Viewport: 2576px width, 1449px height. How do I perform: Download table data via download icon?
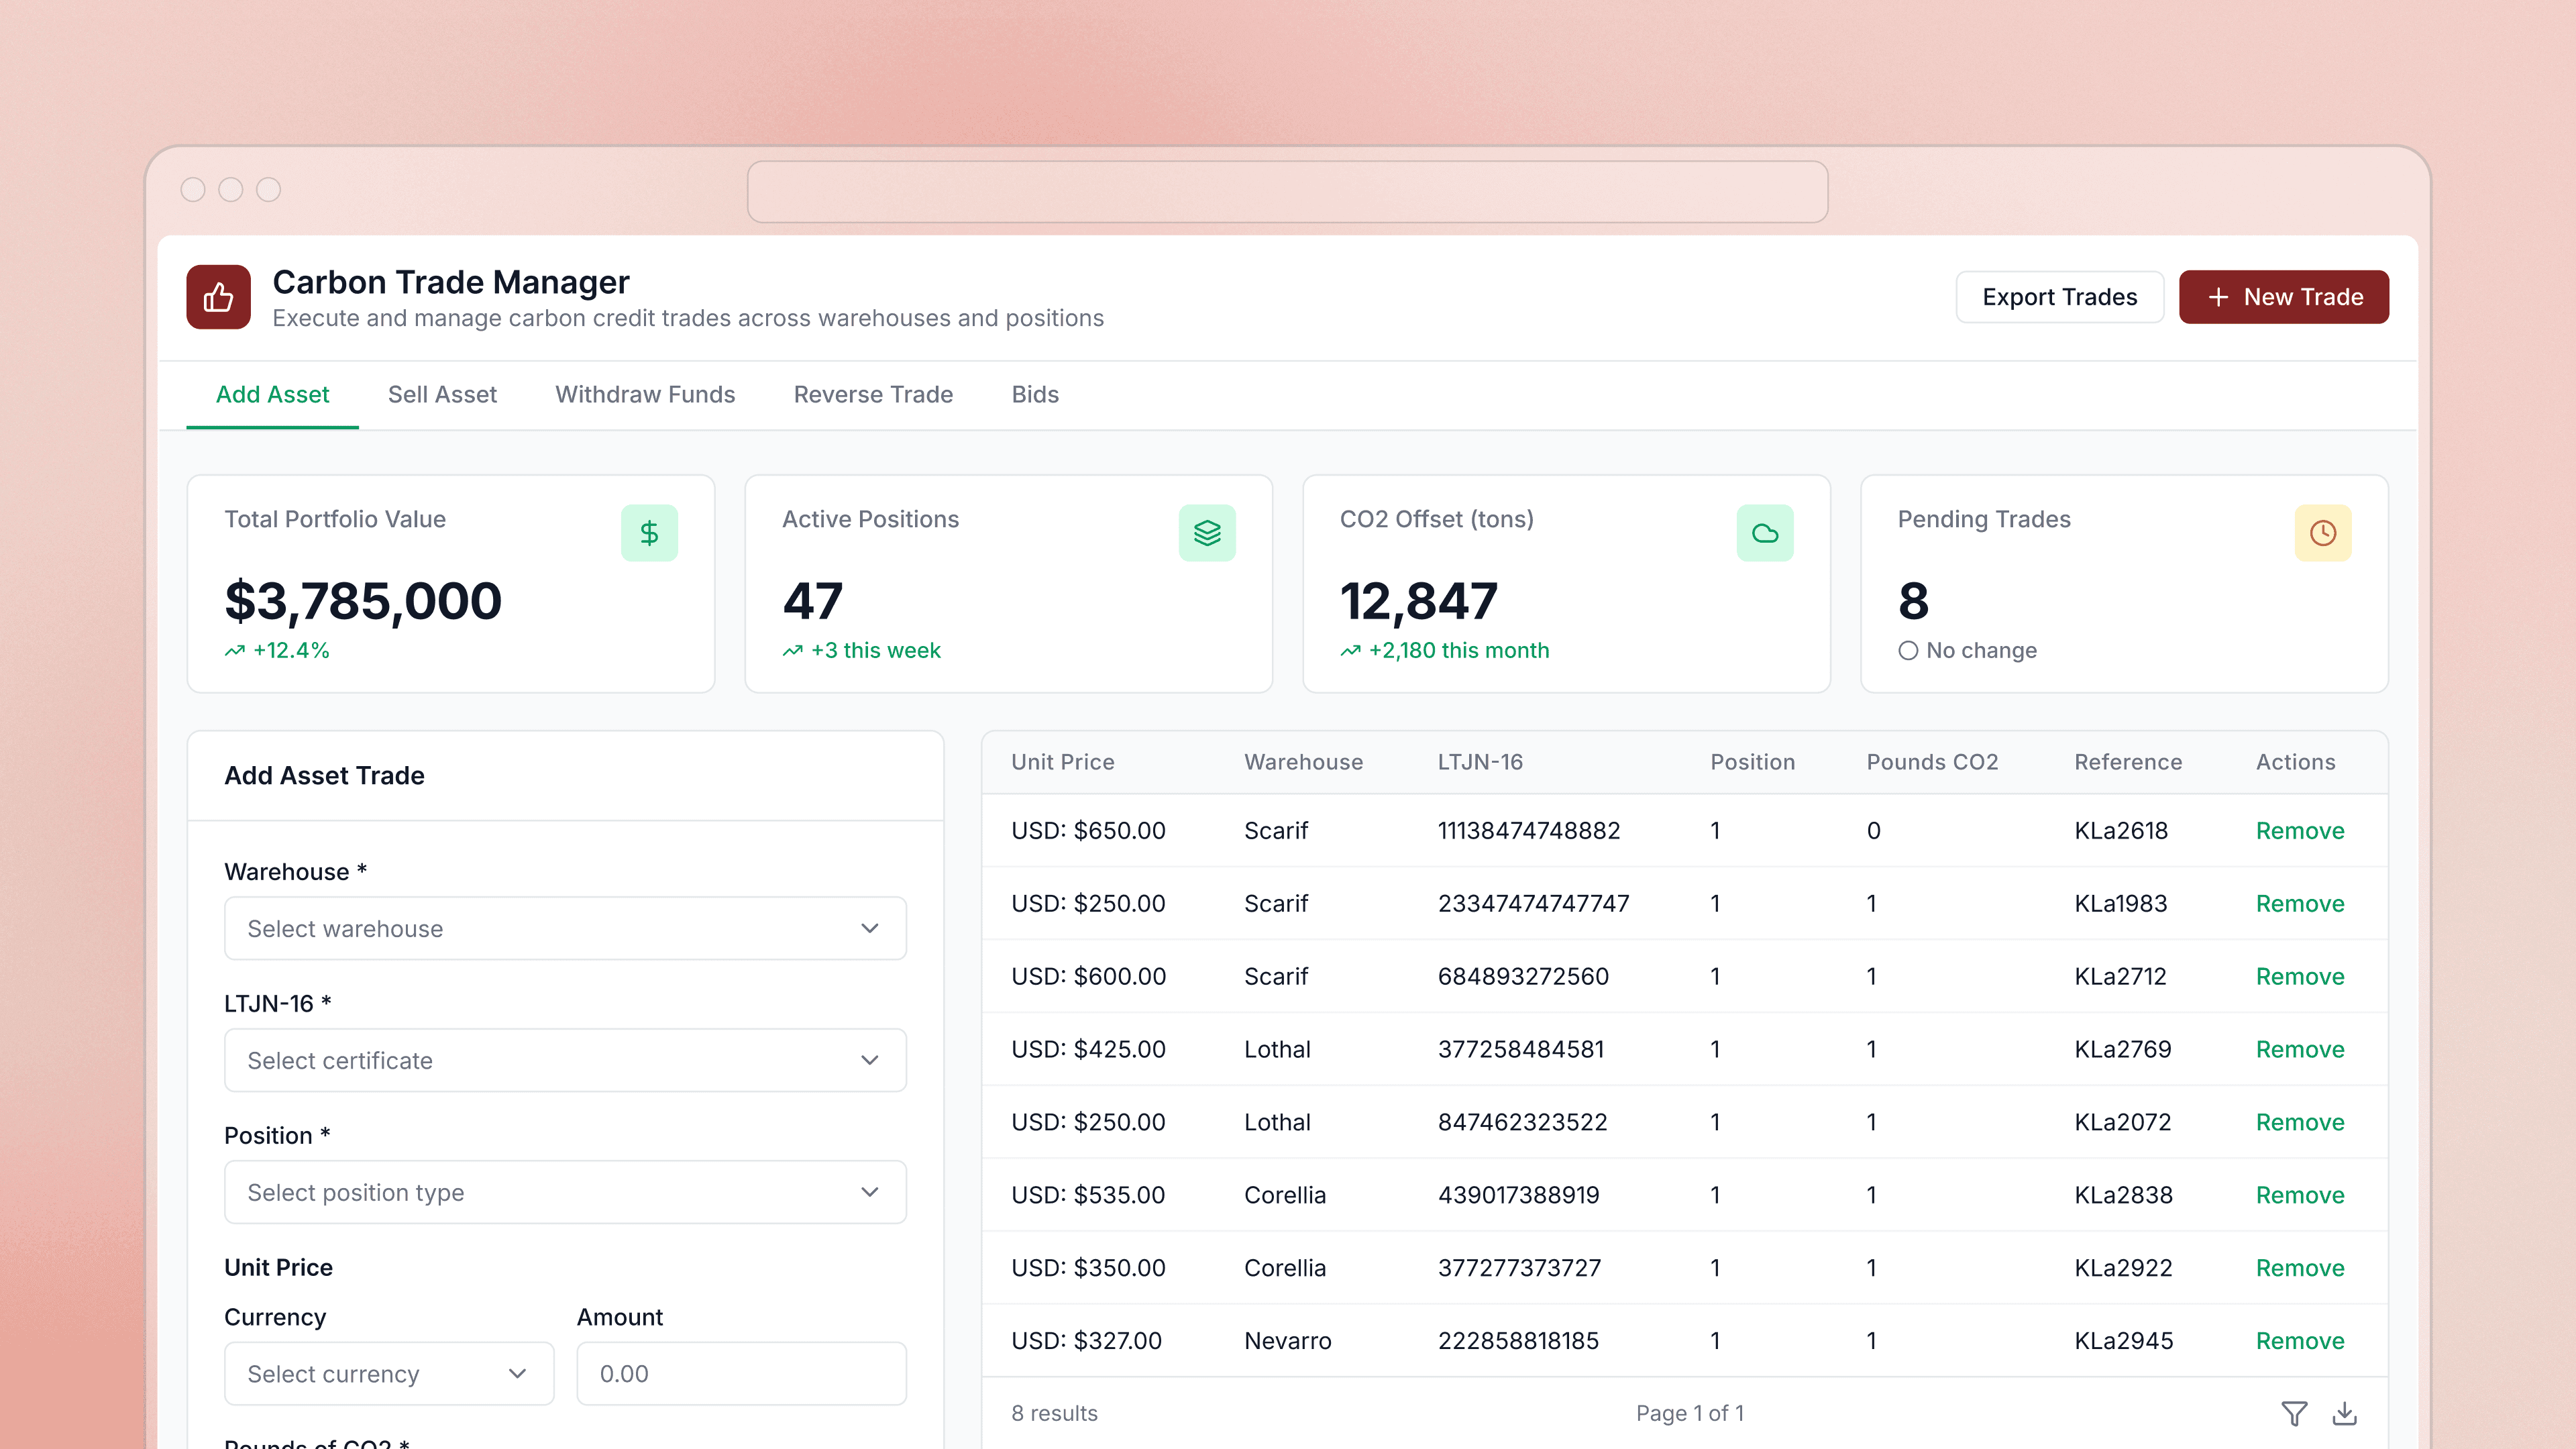(2344, 1413)
